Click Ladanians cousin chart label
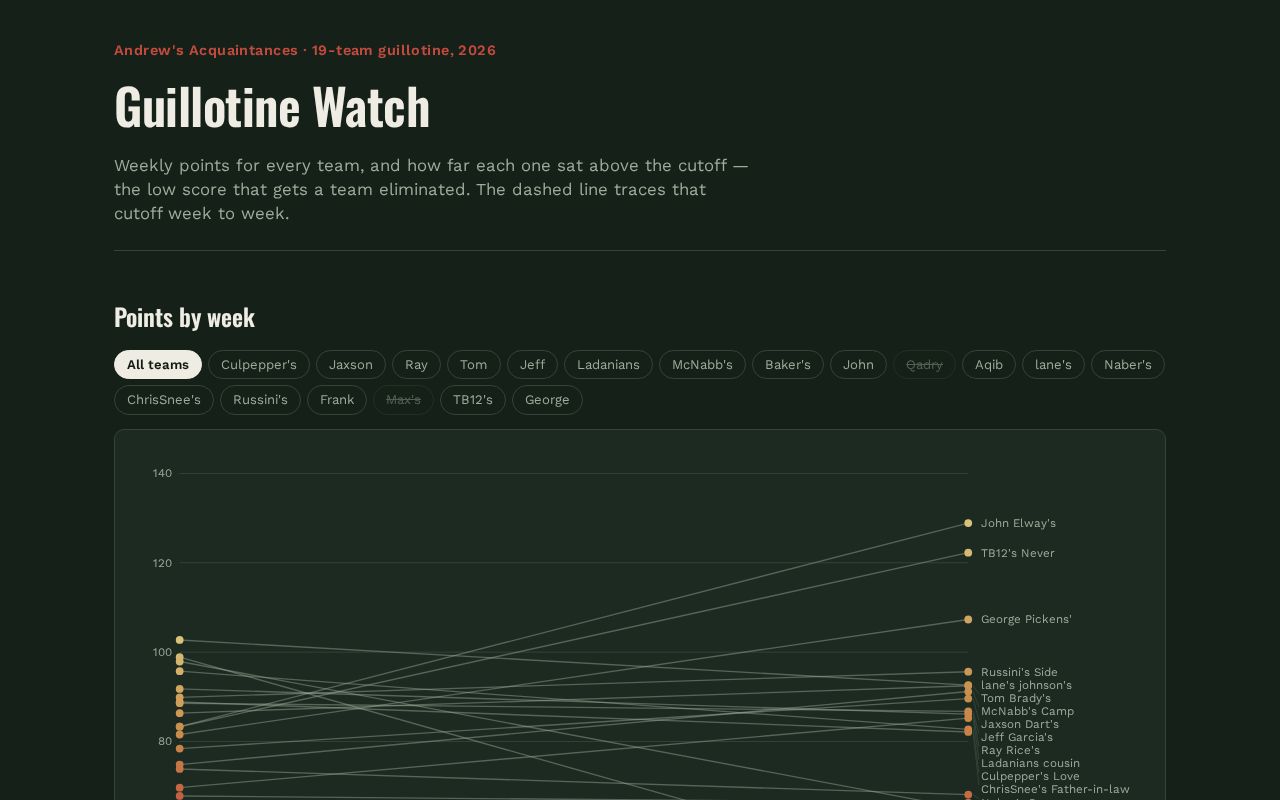This screenshot has height=800, width=1280. coord(1030,763)
